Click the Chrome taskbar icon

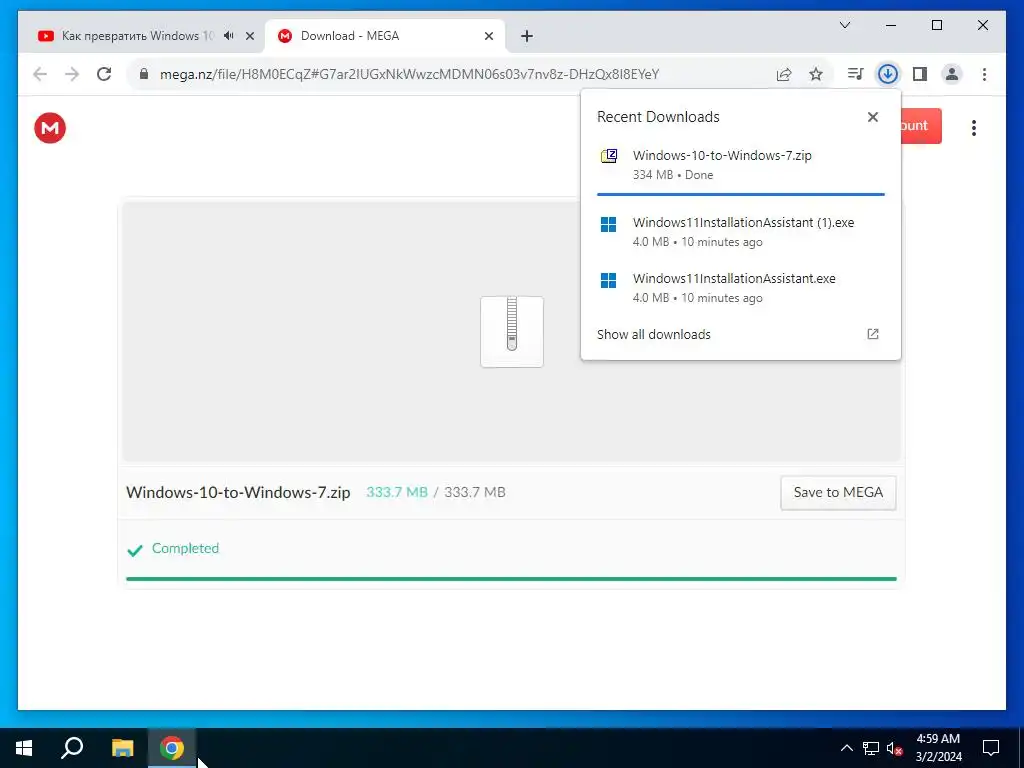point(172,748)
